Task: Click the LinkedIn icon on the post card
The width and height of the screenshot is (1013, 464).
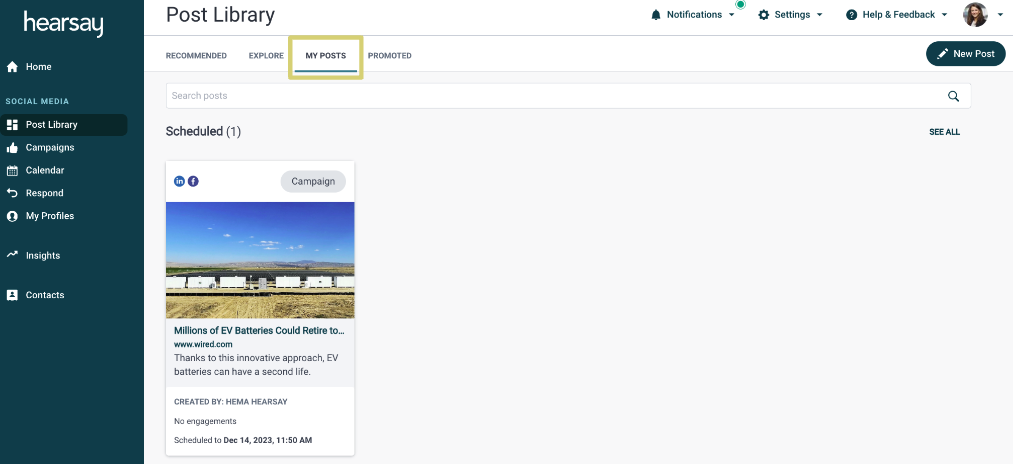Action: (x=180, y=181)
